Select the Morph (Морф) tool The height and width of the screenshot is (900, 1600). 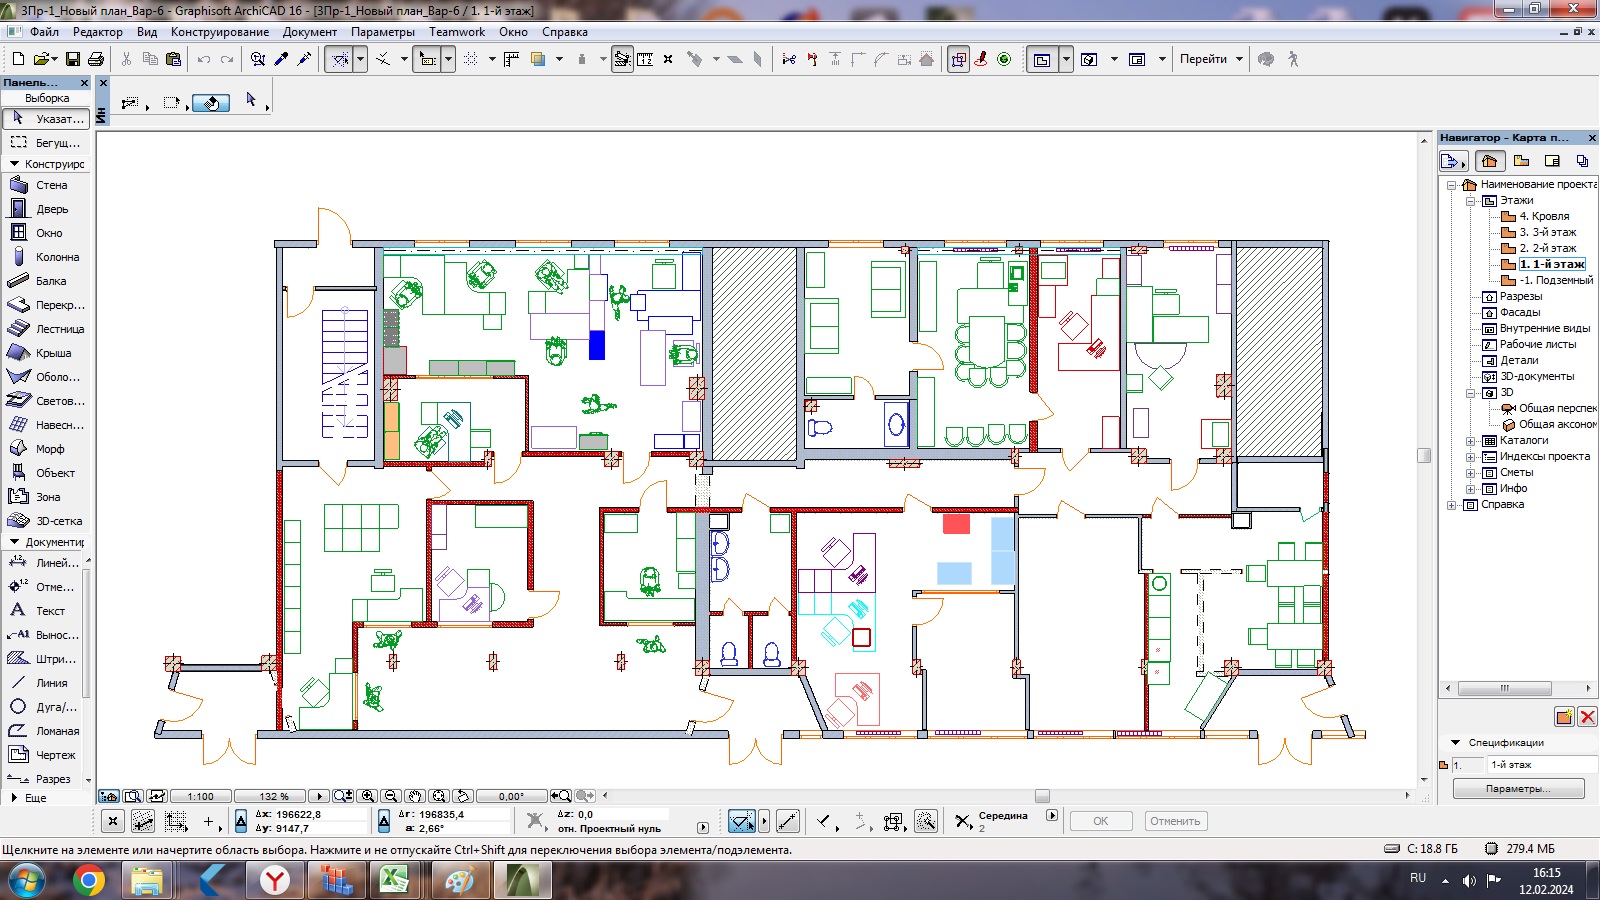pyautogui.click(x=46, y=449)
